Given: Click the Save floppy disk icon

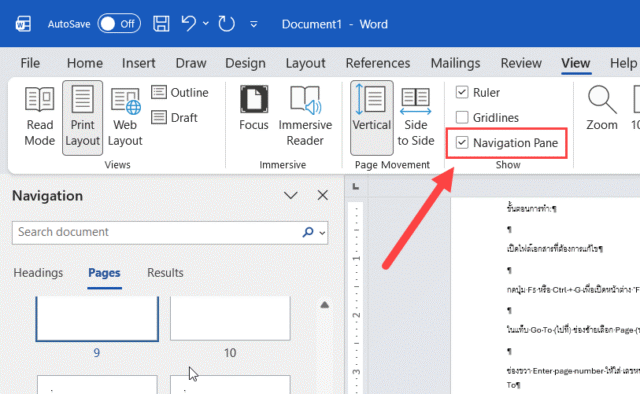Looking at the screenshot, I should [x=161, y=24].
